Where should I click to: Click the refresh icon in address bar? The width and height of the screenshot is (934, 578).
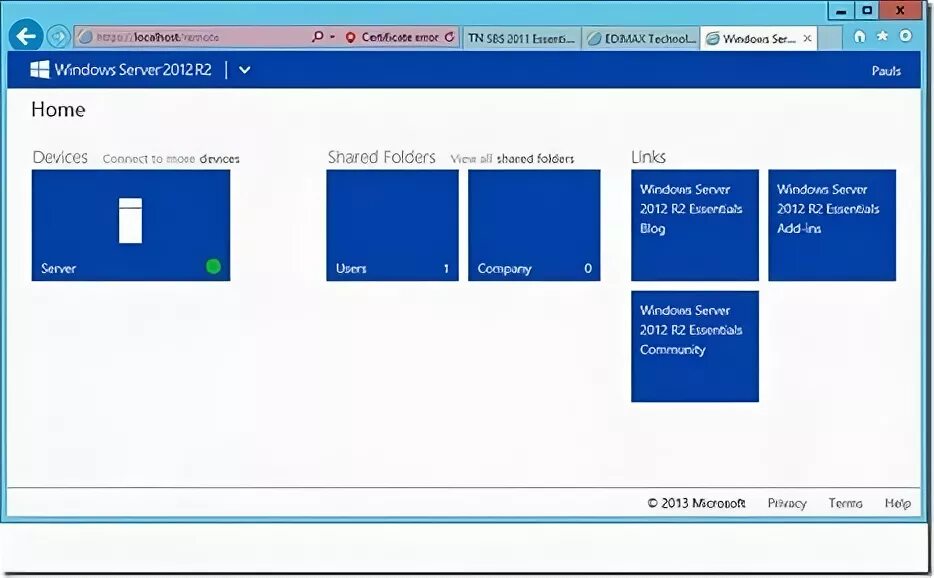point(450,37)
